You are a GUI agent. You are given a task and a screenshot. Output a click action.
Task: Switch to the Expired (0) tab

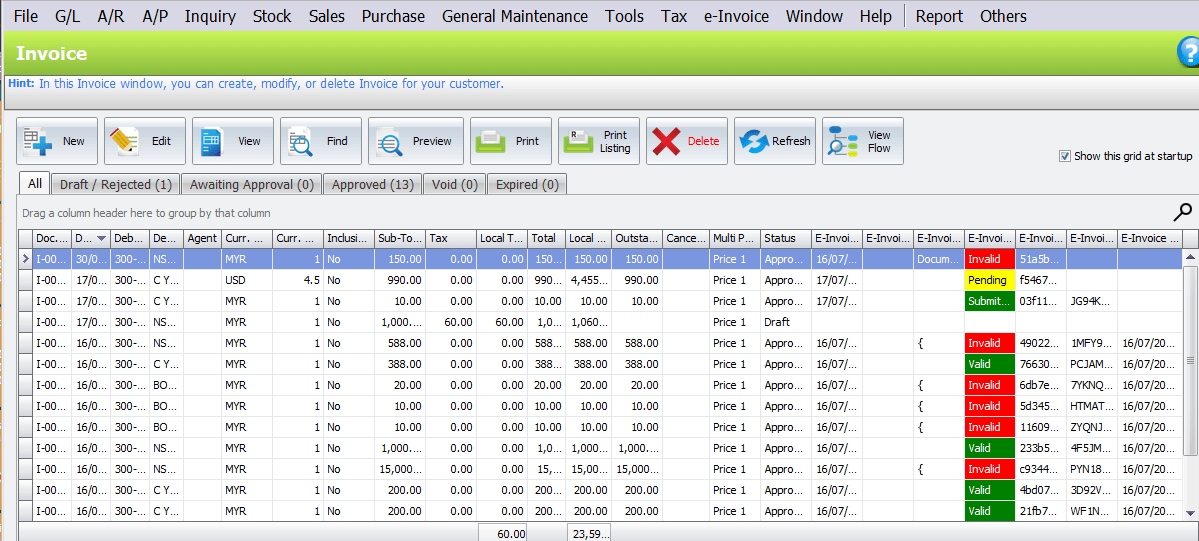pos(527,184)
